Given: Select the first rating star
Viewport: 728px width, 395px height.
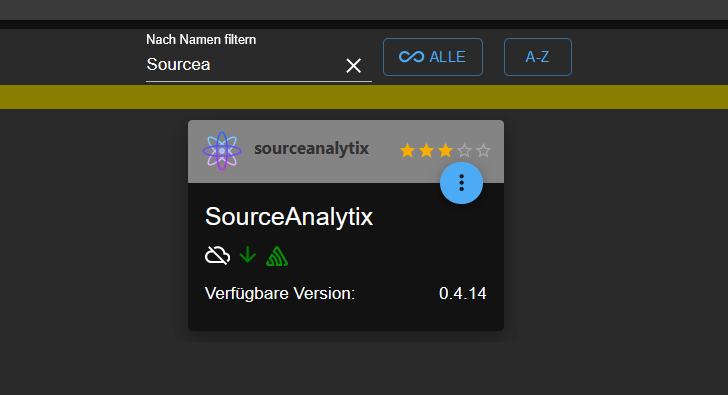Looking at the screenshot, I should (407, 150).
